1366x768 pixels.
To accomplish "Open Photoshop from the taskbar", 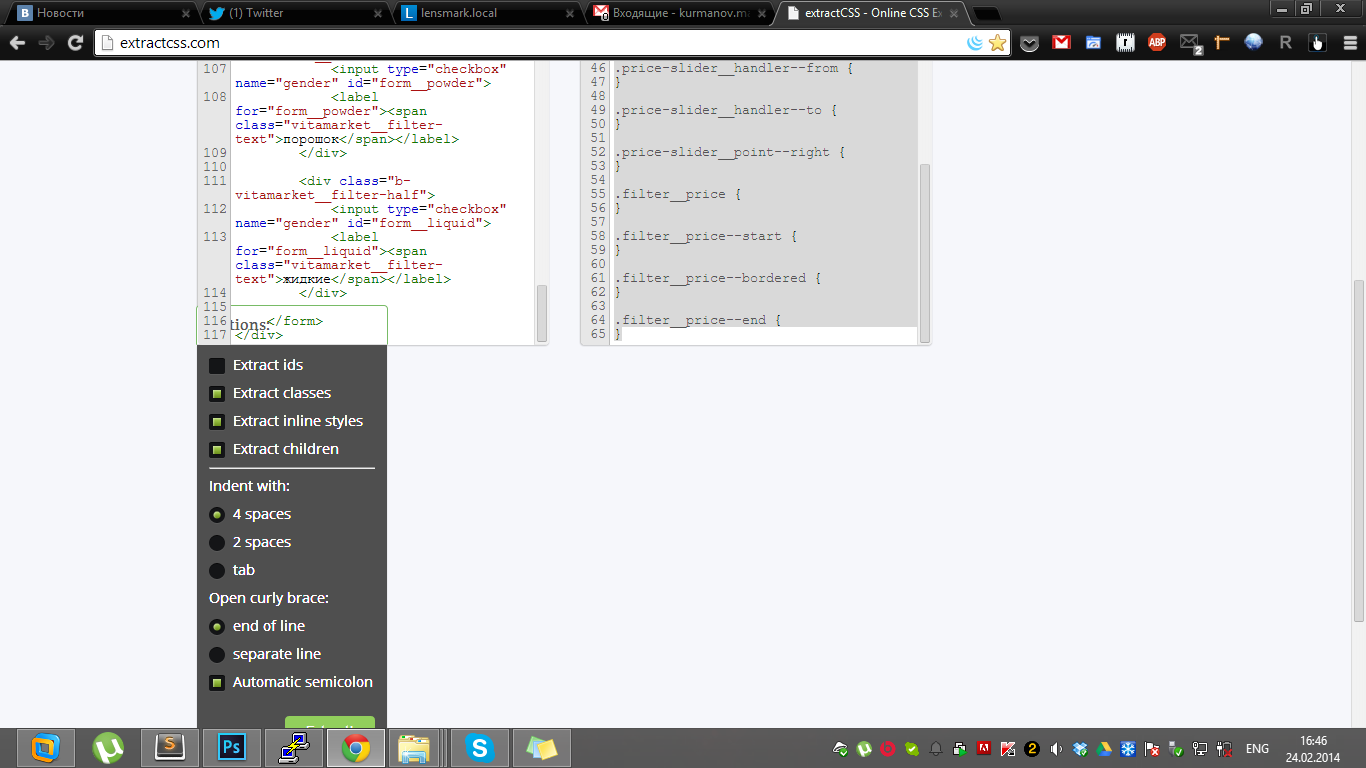I will point(232,748).
